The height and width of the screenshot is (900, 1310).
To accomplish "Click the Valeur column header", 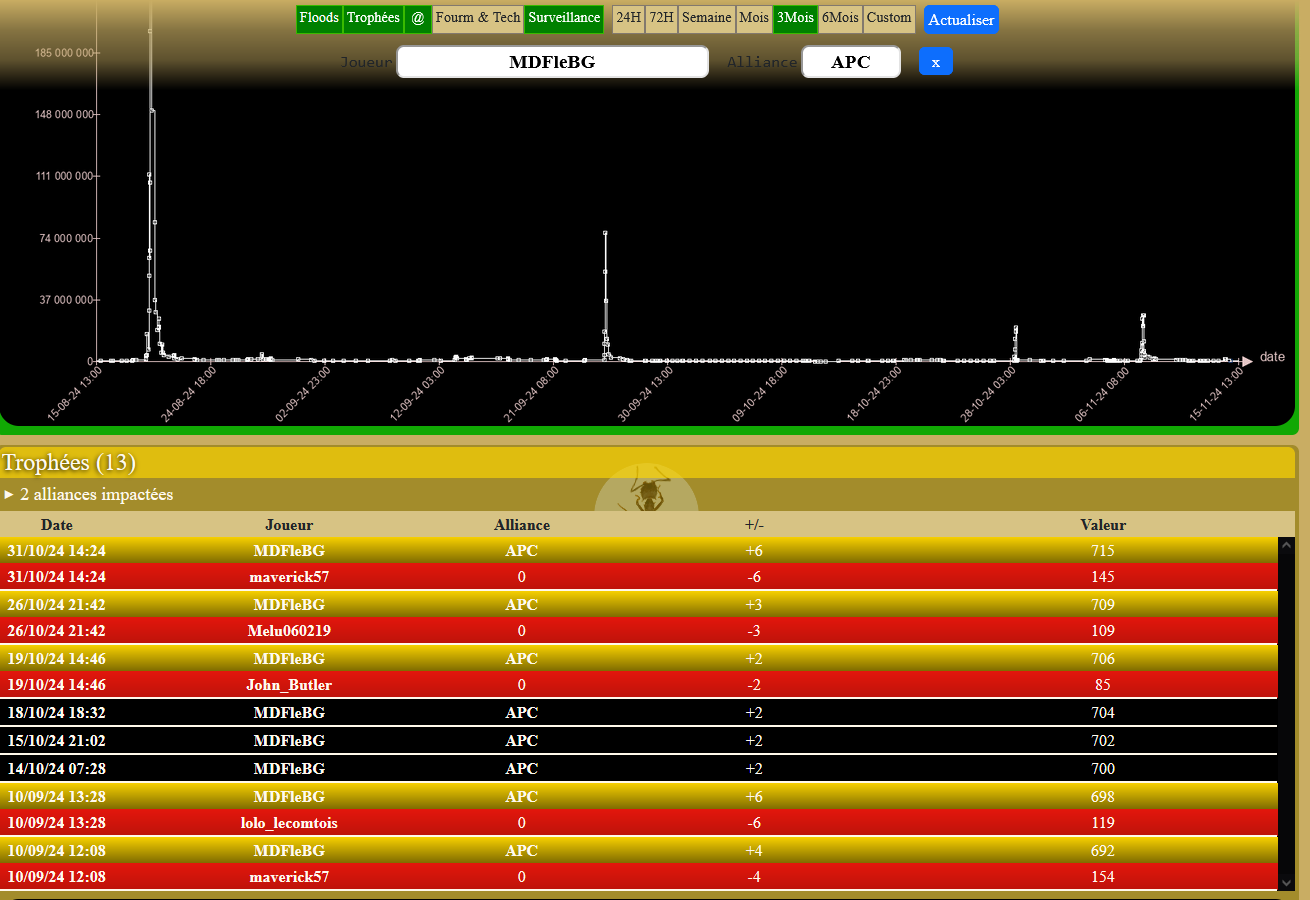I will click(x=1103, y=525).
